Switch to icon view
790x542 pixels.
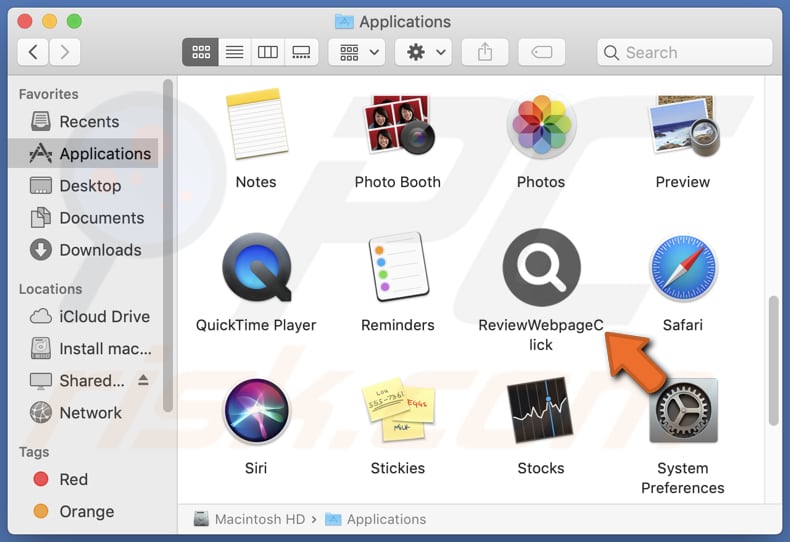click(x=201, y=52)
